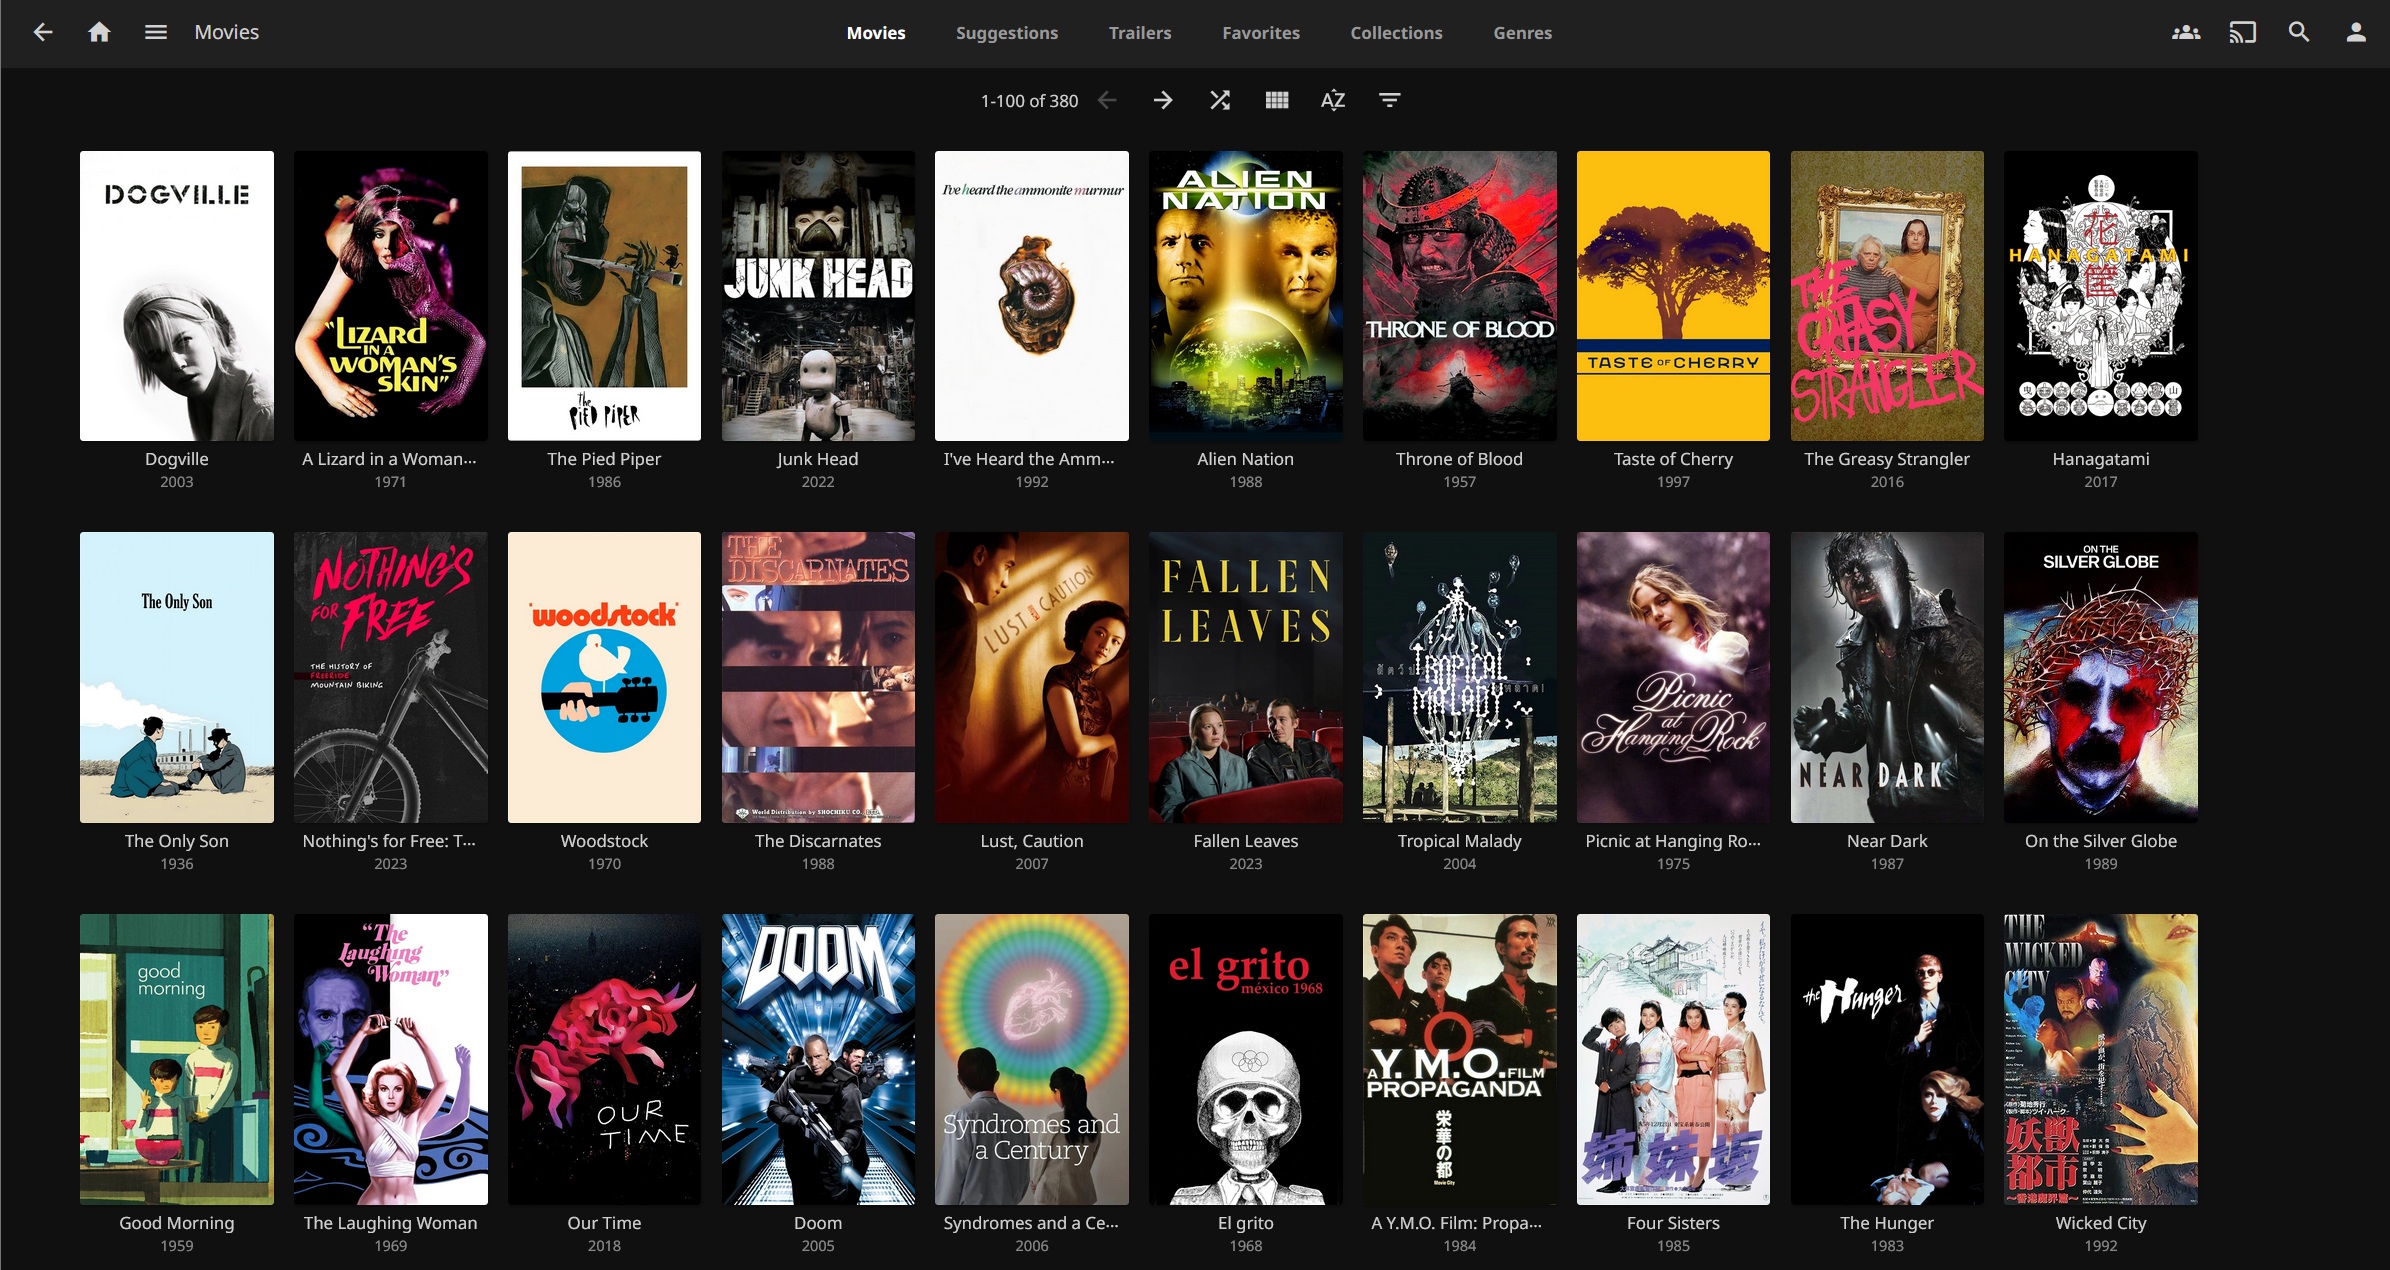Open the Doom poster
The image size is (2390, 1270).
coord(818,1059)
